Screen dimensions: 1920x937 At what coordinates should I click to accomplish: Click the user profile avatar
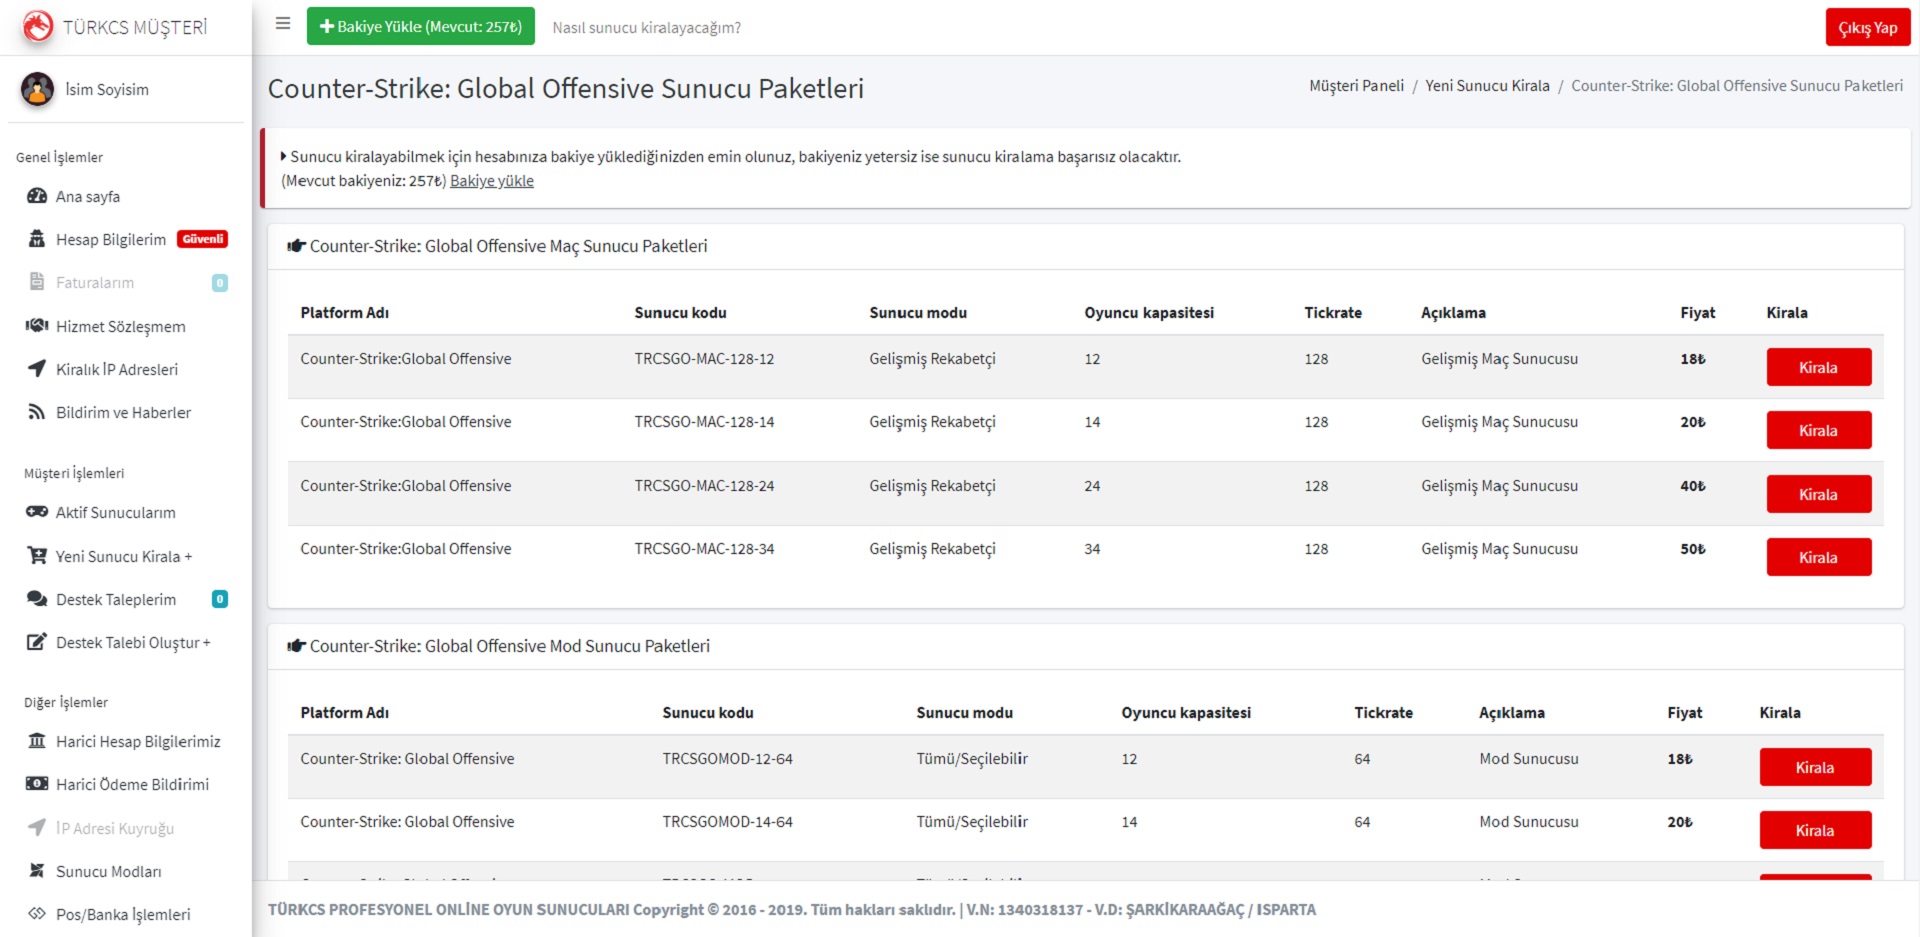tap(38, 90)
